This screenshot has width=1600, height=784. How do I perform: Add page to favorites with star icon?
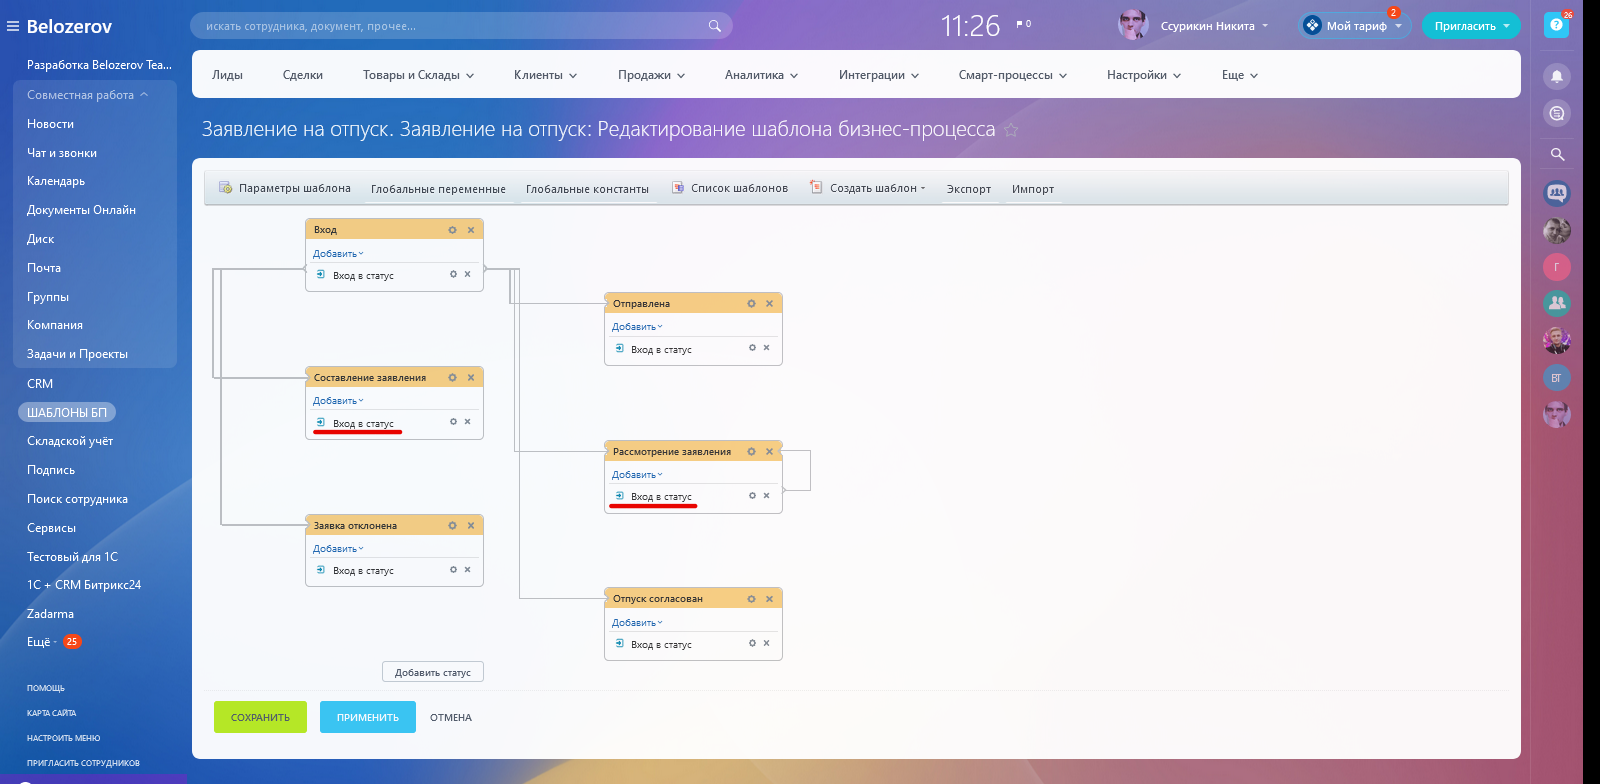[1011, 130]
